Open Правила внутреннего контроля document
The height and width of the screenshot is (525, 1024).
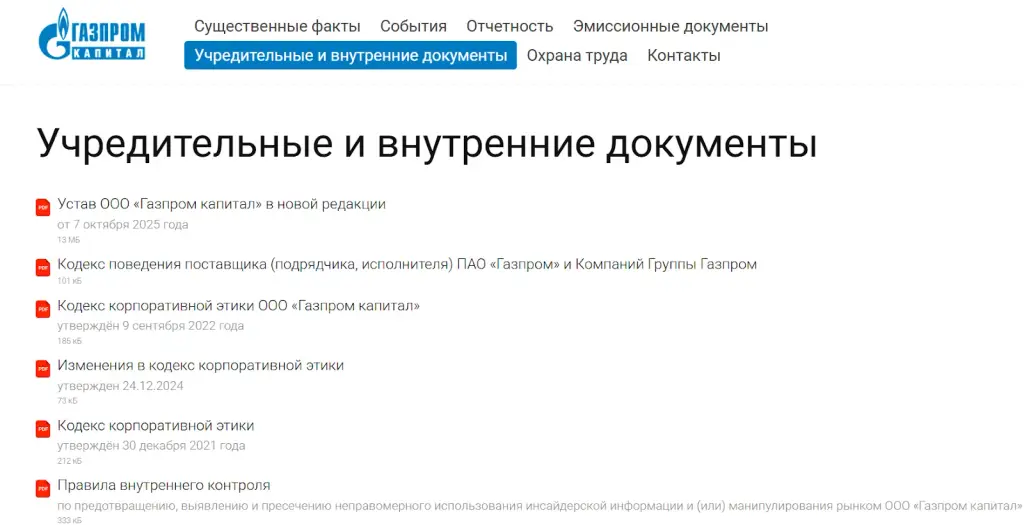point(164,486)
